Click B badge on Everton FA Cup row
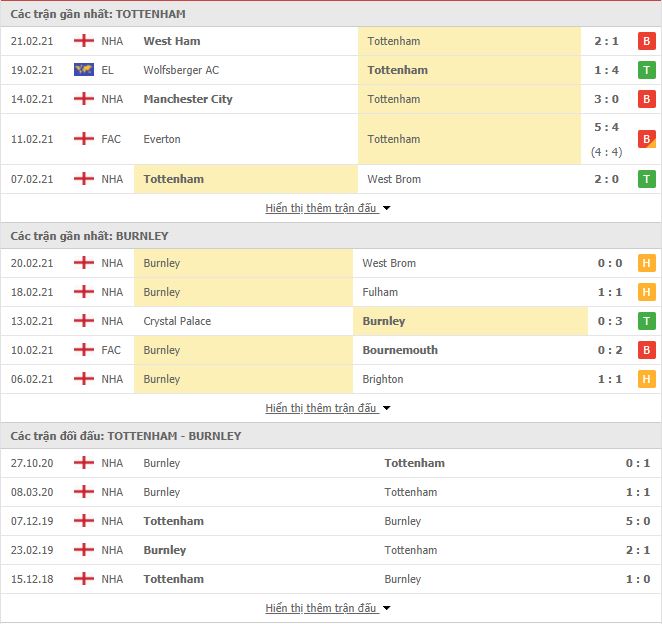 coord(646,139)
